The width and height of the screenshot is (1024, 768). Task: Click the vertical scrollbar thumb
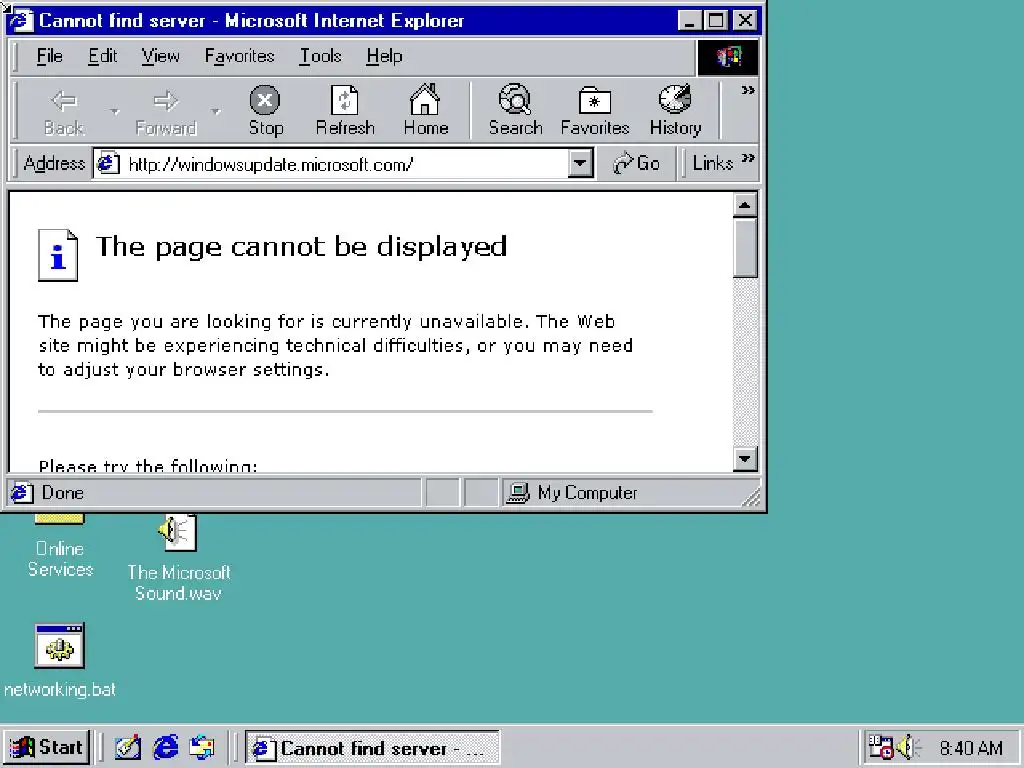click(x=744, y=248)
